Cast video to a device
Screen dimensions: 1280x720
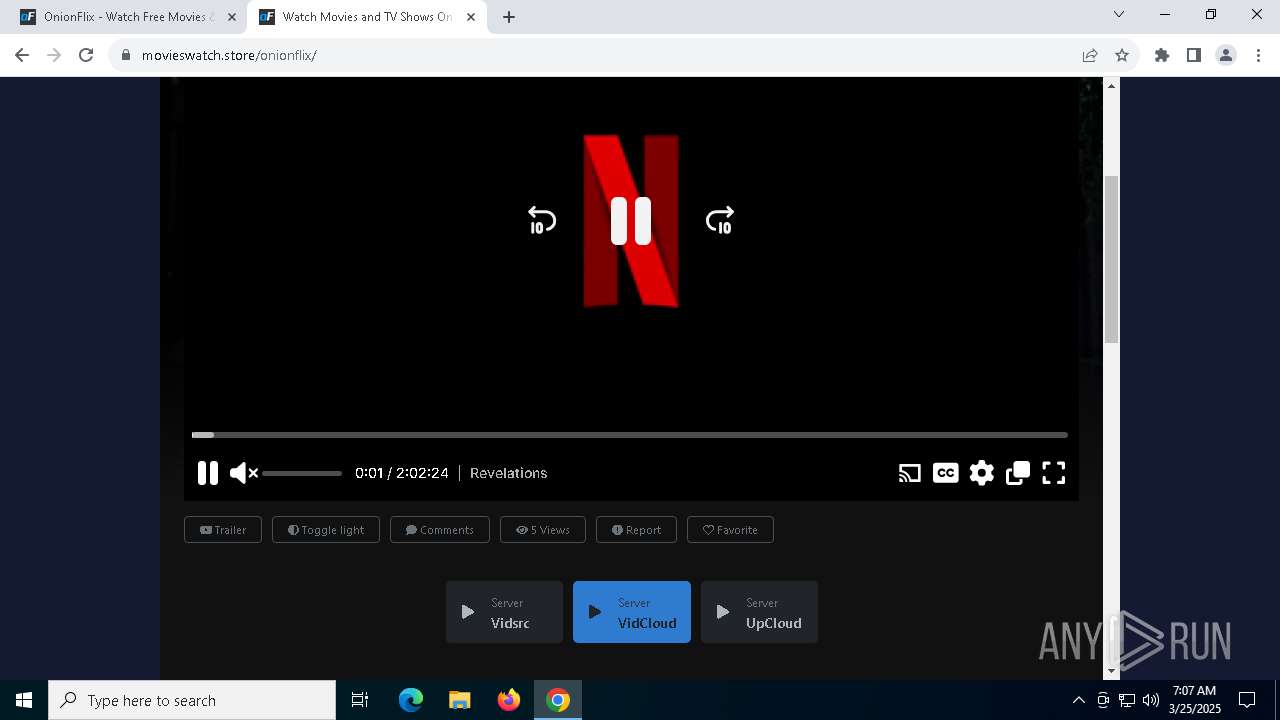909,473
